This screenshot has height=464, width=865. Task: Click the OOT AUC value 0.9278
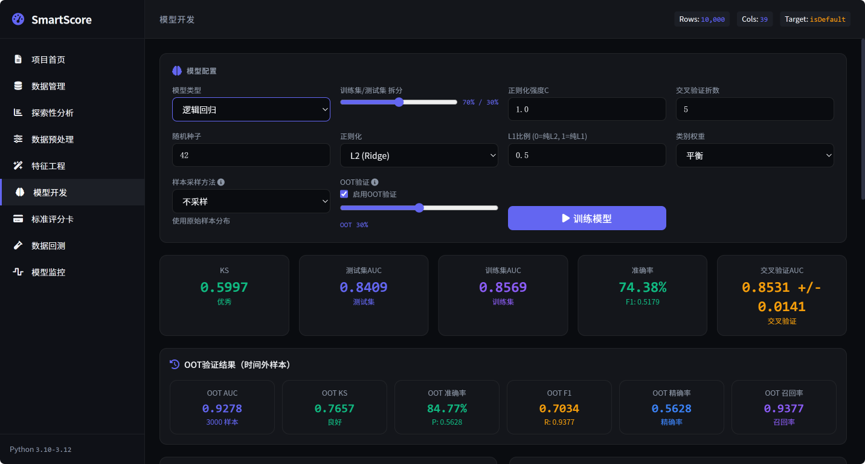[222, 408]
